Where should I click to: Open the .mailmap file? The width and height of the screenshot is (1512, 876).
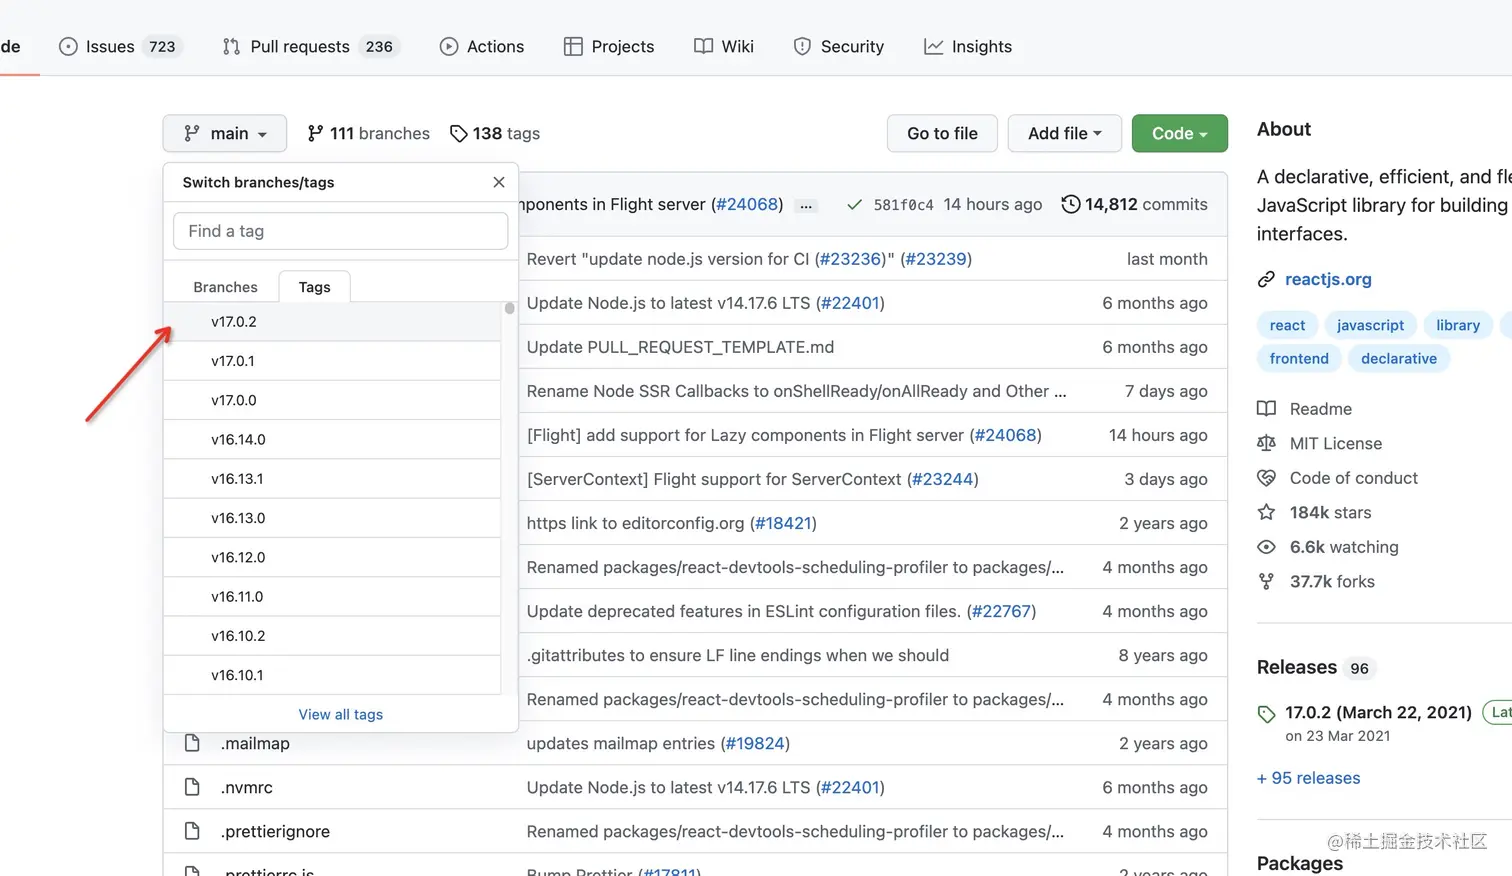(x=255, y=743)
